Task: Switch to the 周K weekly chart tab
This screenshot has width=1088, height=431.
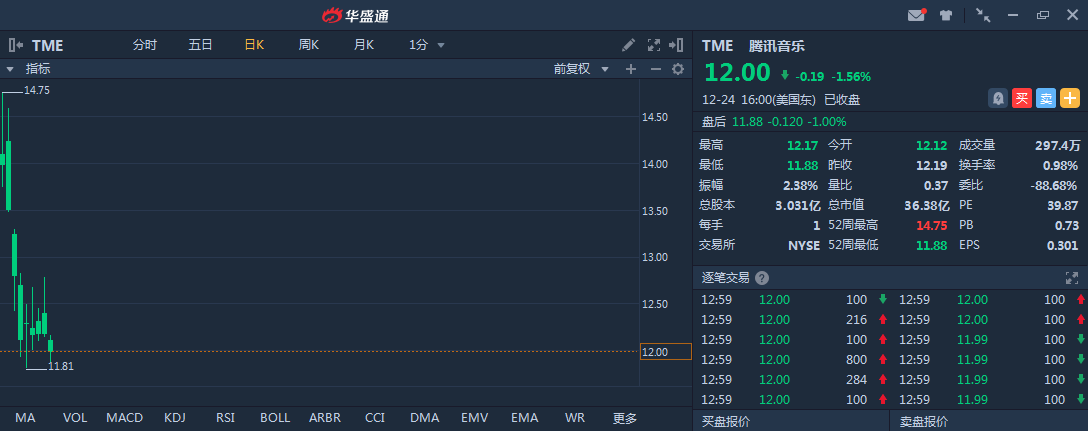Action: (x=308, y=45)
